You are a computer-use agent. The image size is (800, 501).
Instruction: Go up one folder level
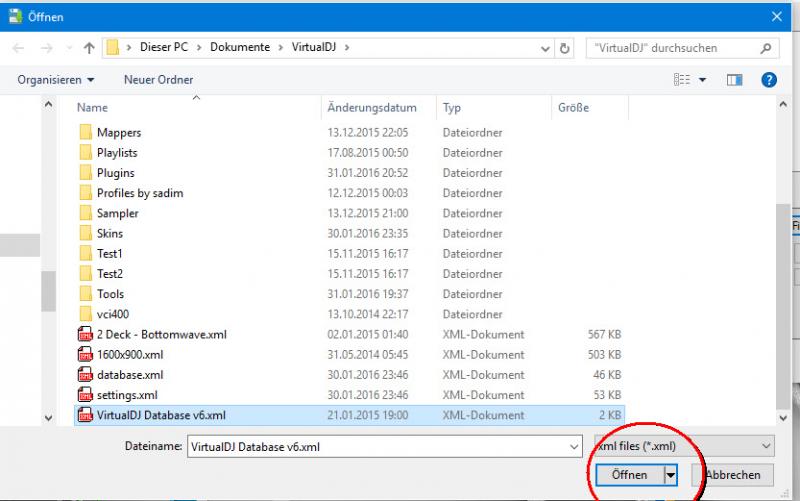coord(89,48)
